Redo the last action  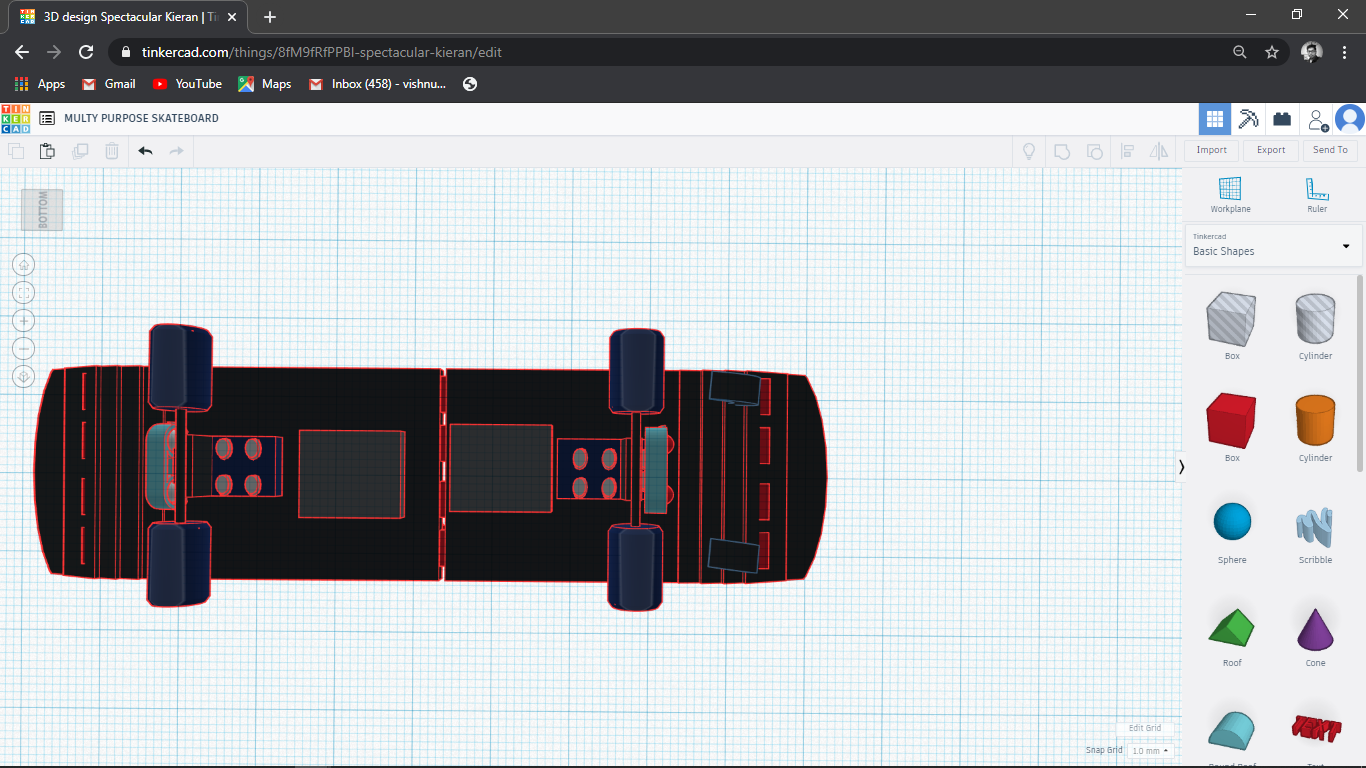pyautogui.click(x=177, y=151)
